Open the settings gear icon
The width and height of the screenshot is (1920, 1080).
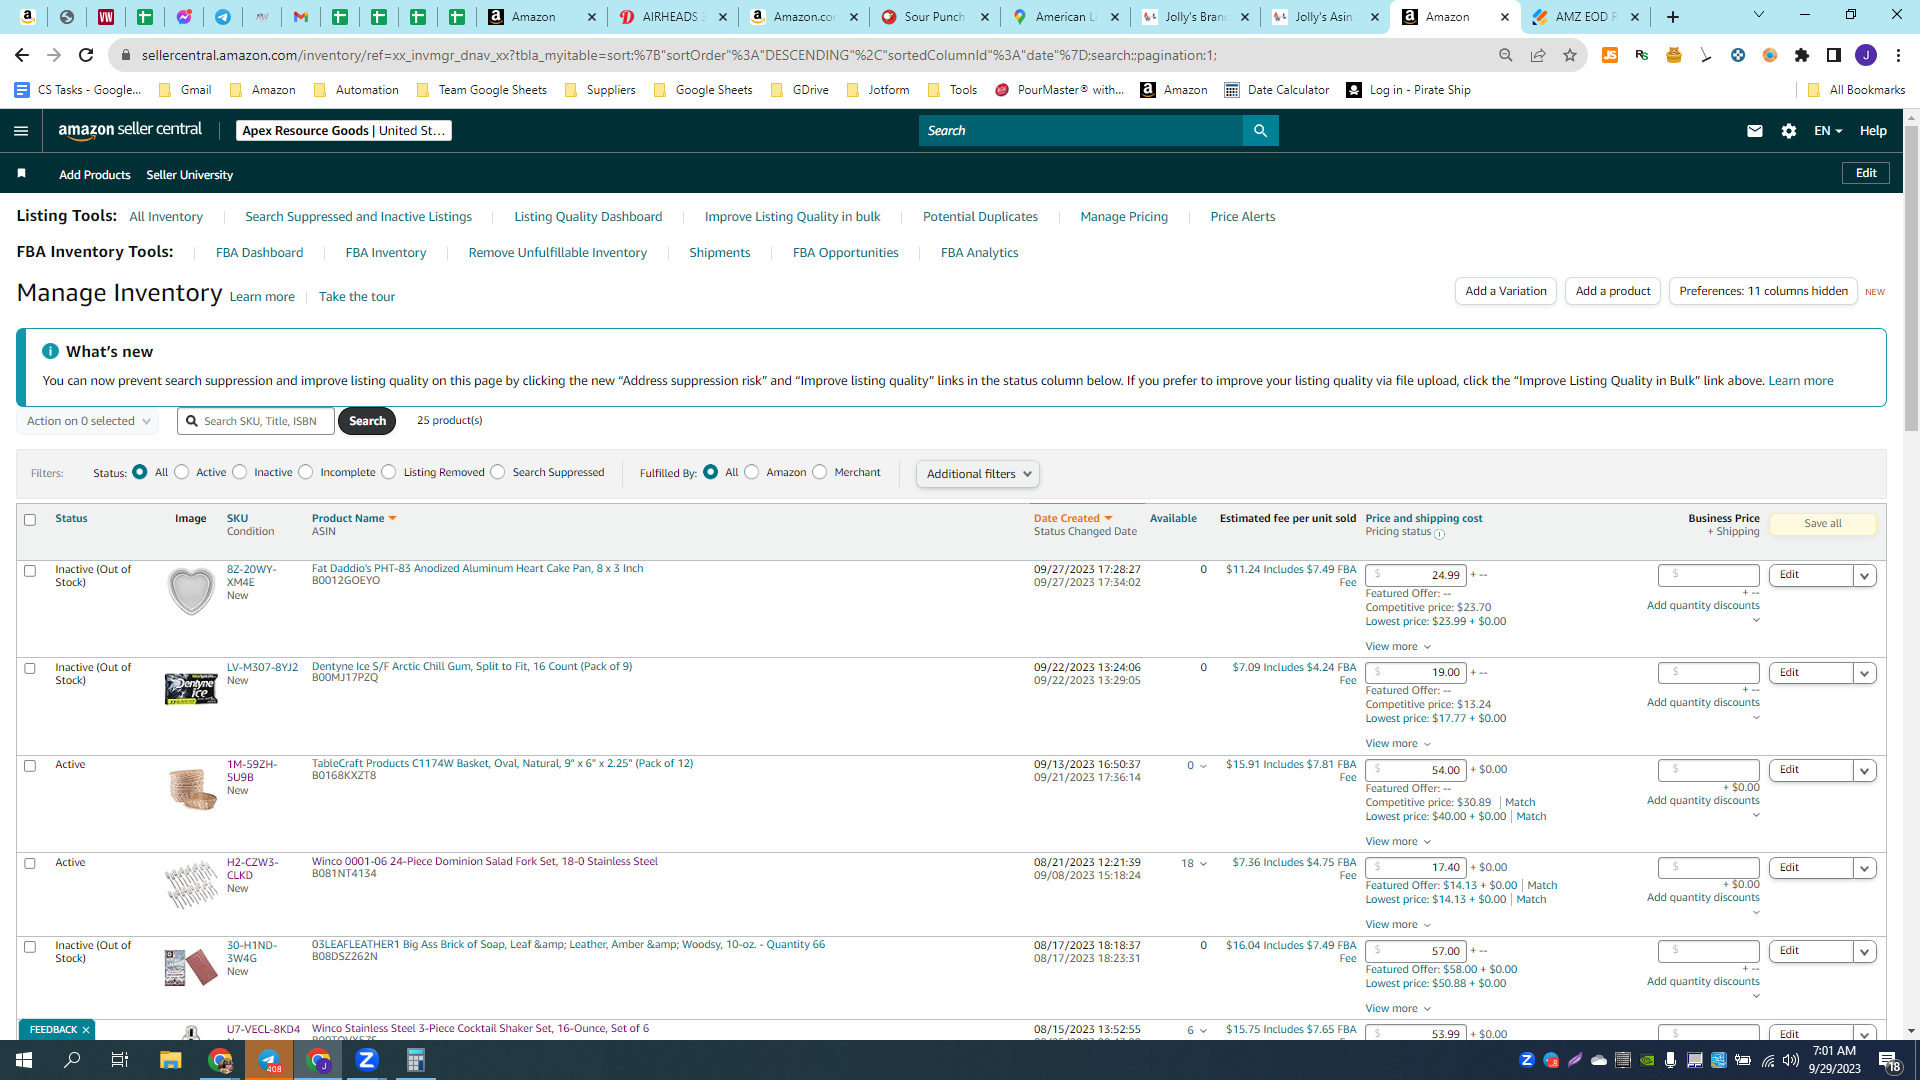click(x=1789, y=131)
